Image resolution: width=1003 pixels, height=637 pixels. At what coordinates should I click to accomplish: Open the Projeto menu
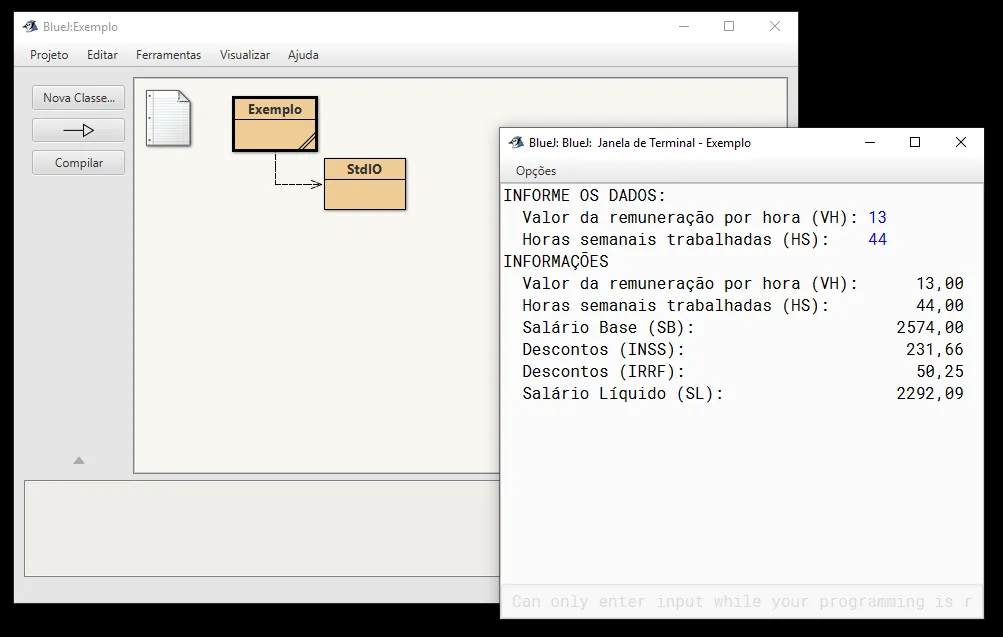[x=49, y=55]
